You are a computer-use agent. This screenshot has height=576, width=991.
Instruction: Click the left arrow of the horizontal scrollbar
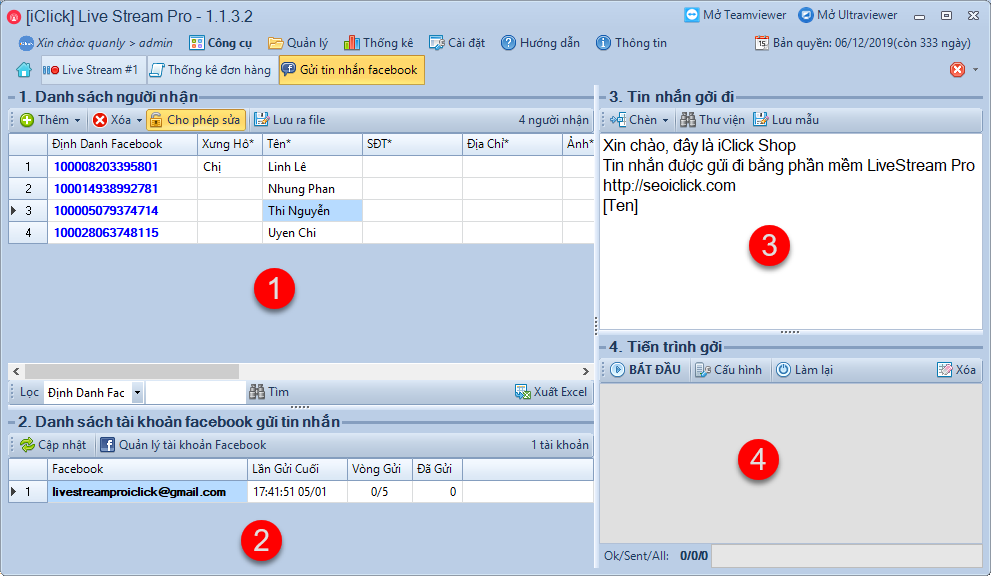point(16,371)
